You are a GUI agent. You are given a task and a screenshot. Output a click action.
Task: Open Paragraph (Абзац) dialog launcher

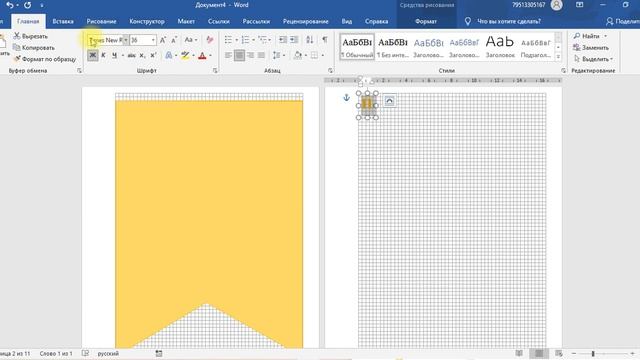(x=330, y=71)
